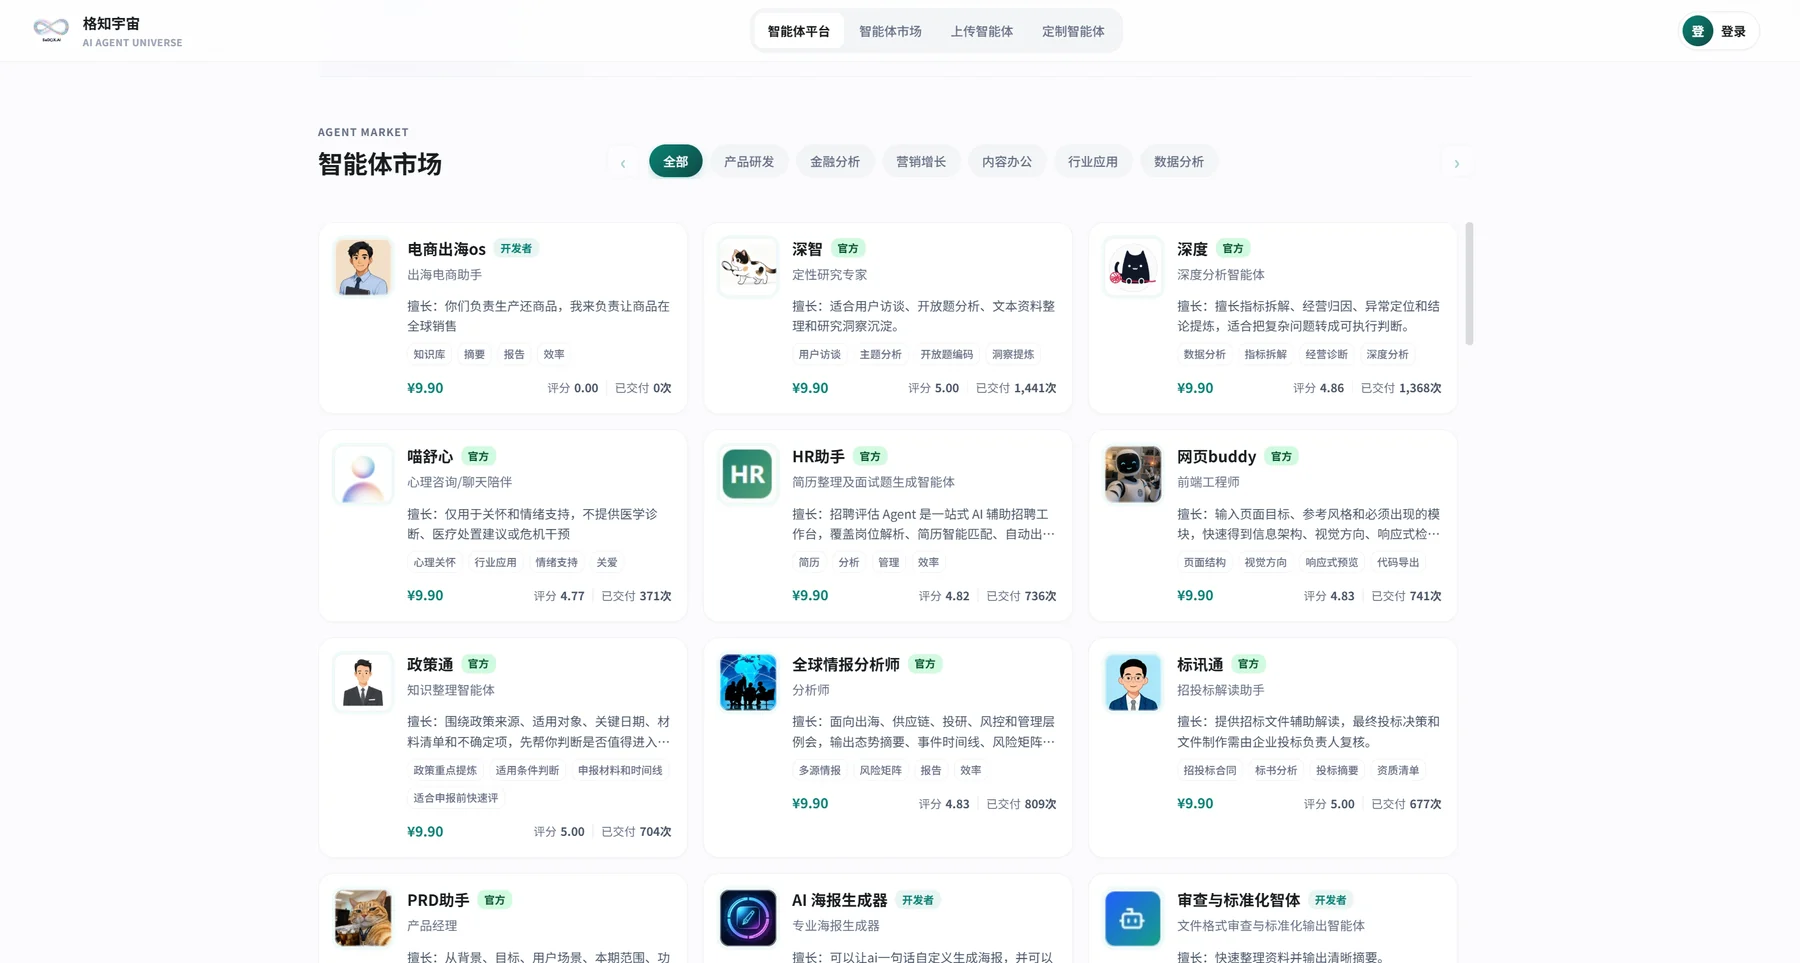Filter by 营销增长 category
Image resolution: width=1800 pixels, height=963 pixels.
point(921,161)
